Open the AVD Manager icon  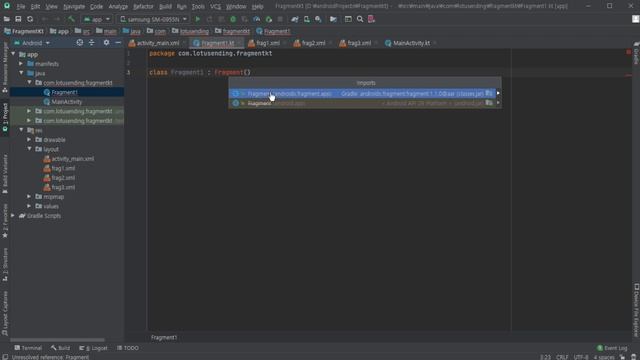307,19
